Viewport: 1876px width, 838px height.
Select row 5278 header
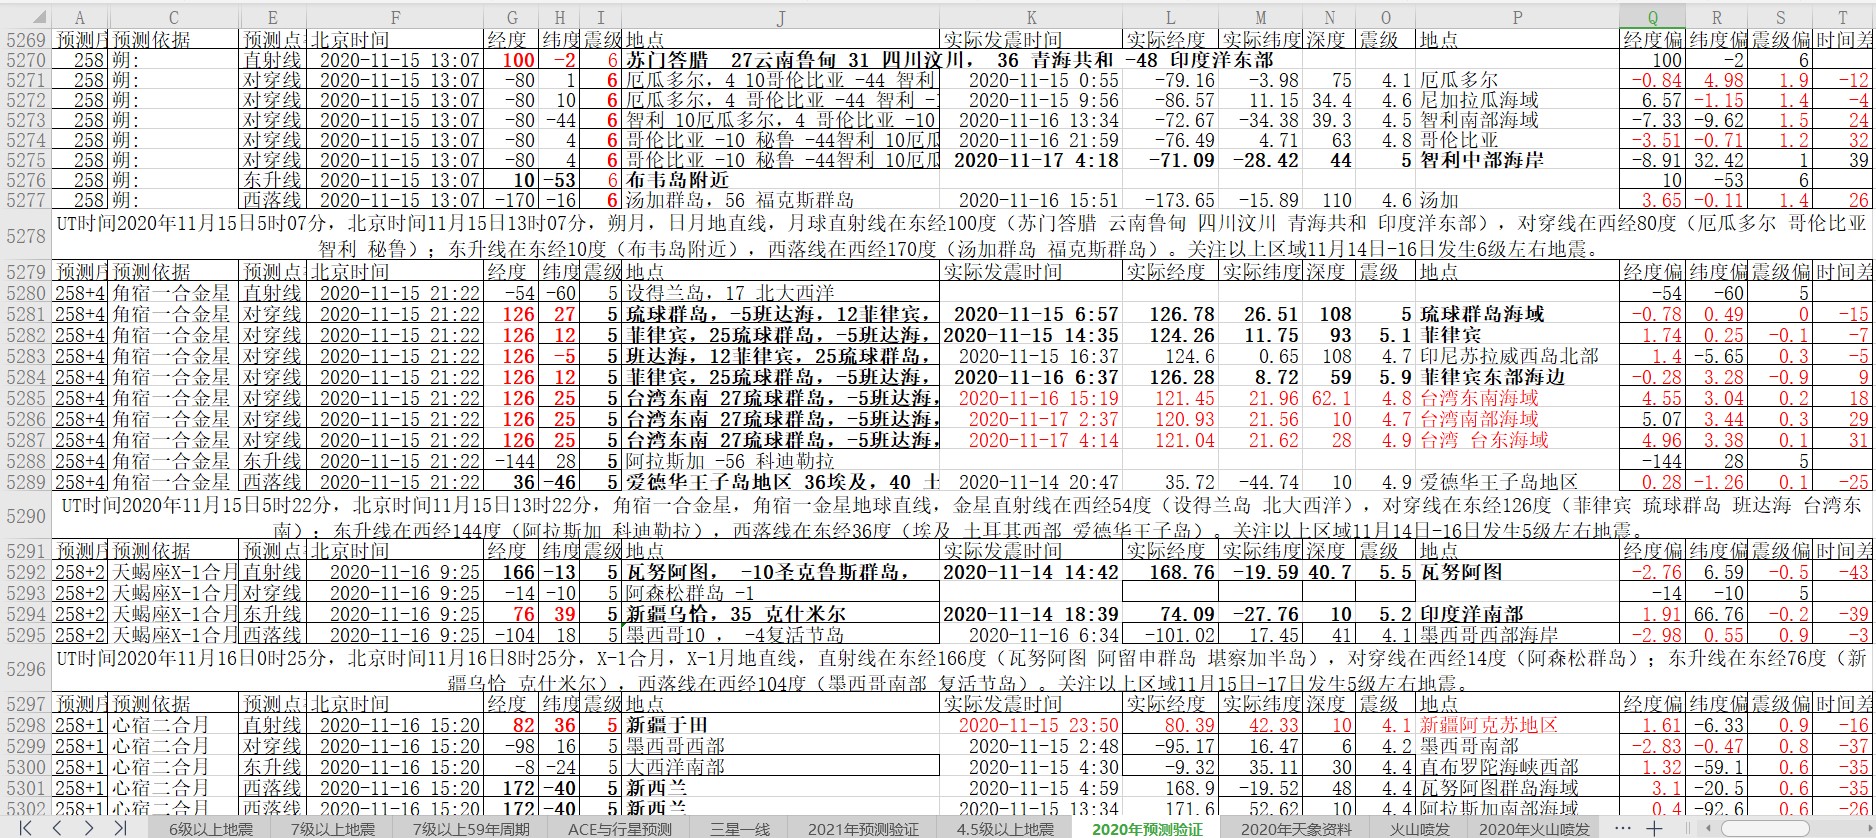[x=26, y=236]
